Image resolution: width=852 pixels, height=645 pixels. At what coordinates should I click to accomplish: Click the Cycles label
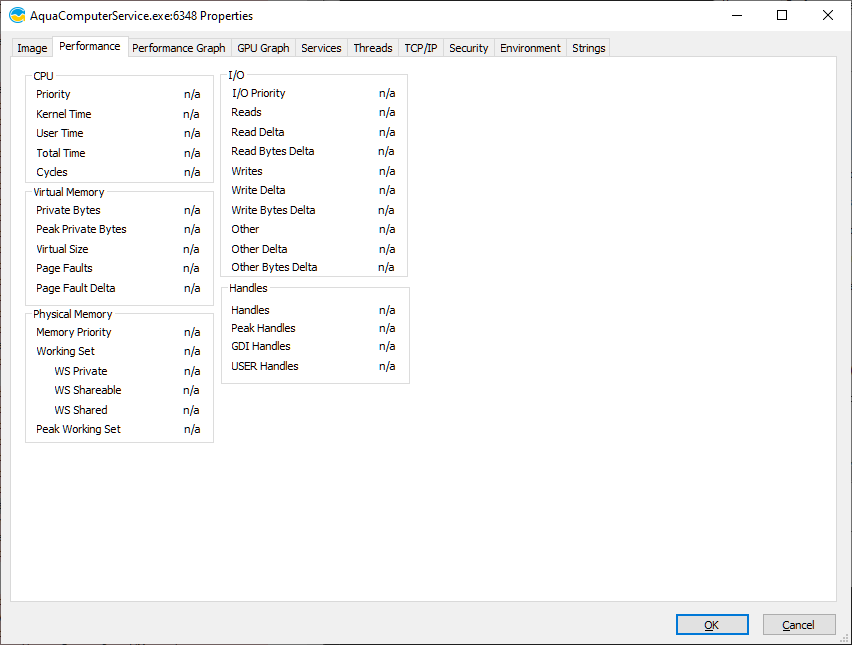tap(52, 172)
